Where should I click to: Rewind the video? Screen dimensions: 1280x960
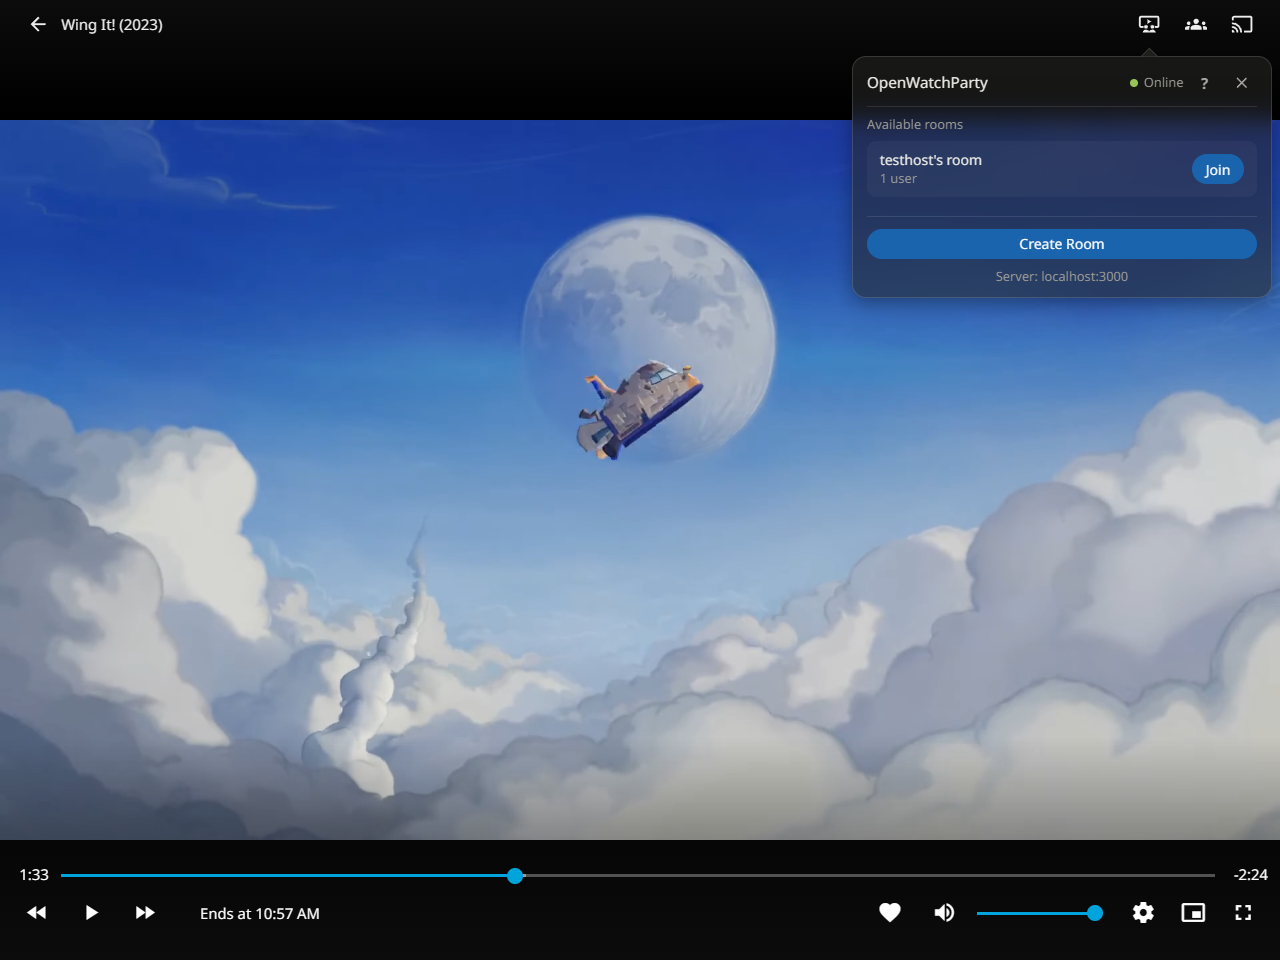[37, 912]
